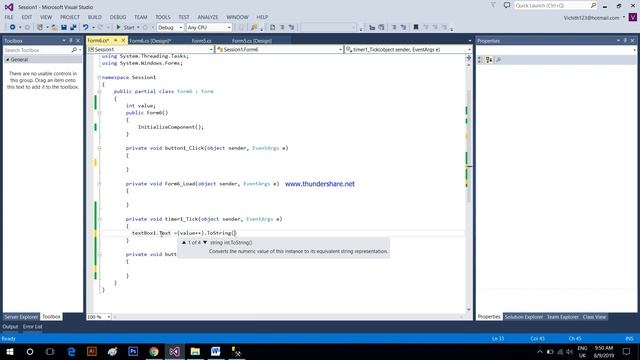Open the FILE menu

click(x=9, y=17)
